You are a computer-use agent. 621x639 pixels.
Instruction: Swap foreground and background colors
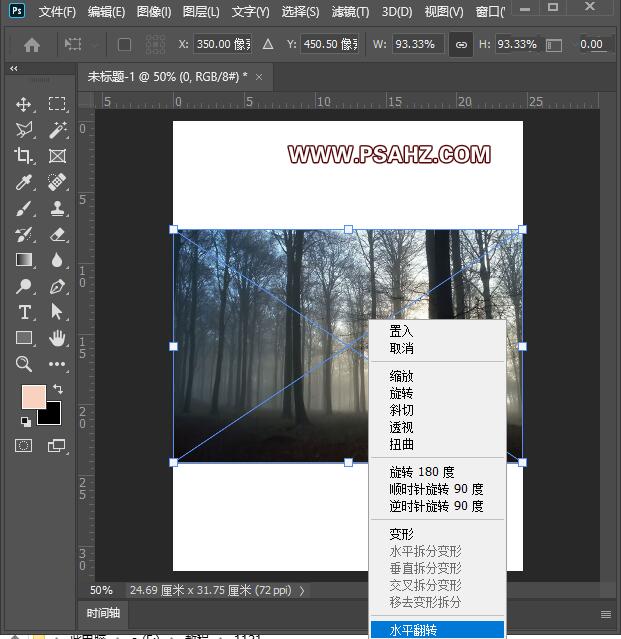pyautogui.click(x=58, y=389)
